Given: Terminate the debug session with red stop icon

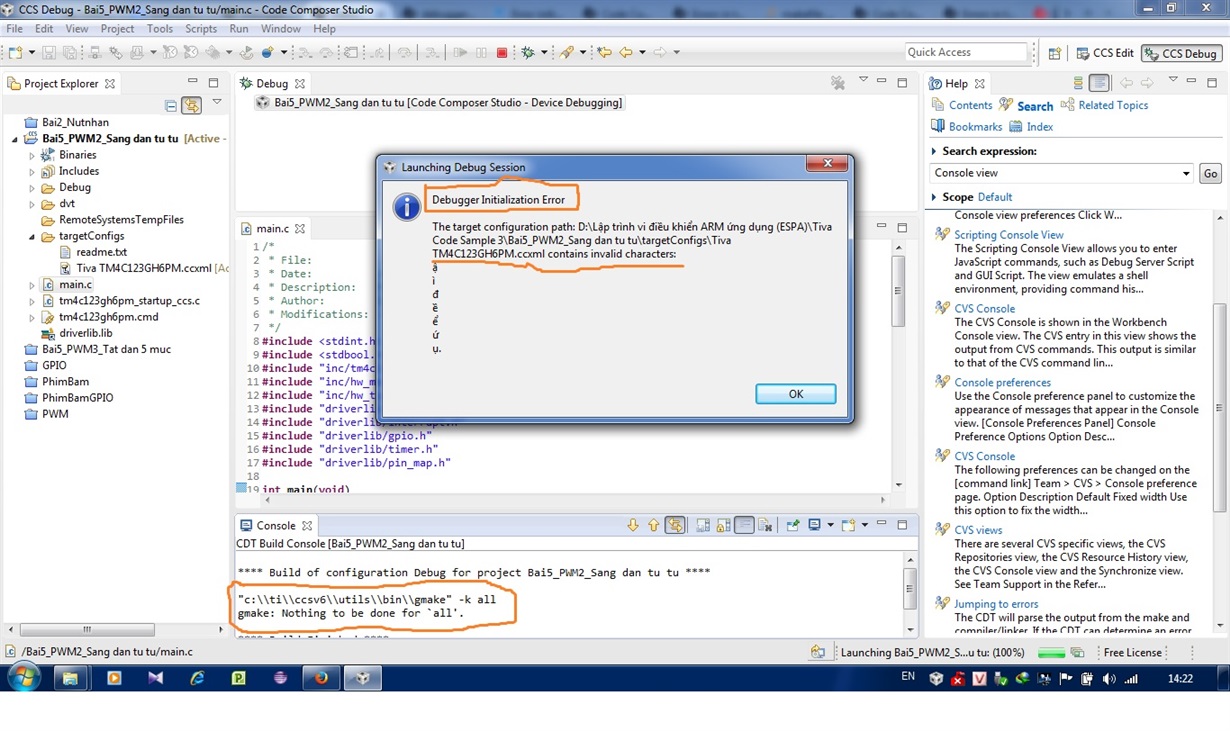Looking at the screenshot, I should (x=502, y=52).
